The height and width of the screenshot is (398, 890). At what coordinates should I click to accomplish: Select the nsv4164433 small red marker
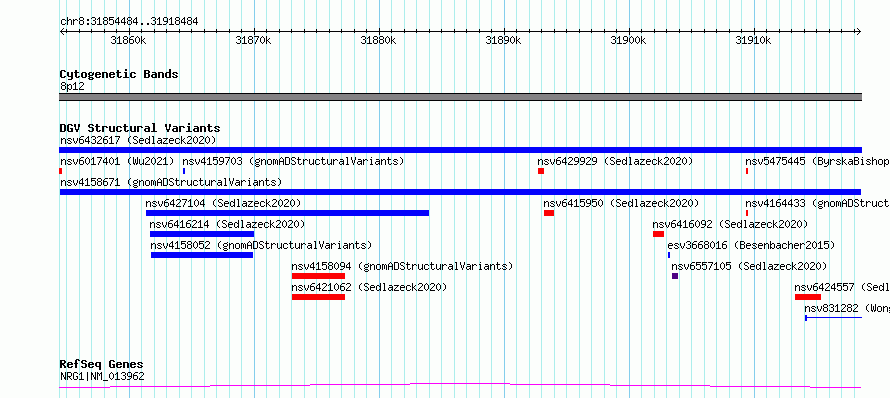click(x=747, y=213)
